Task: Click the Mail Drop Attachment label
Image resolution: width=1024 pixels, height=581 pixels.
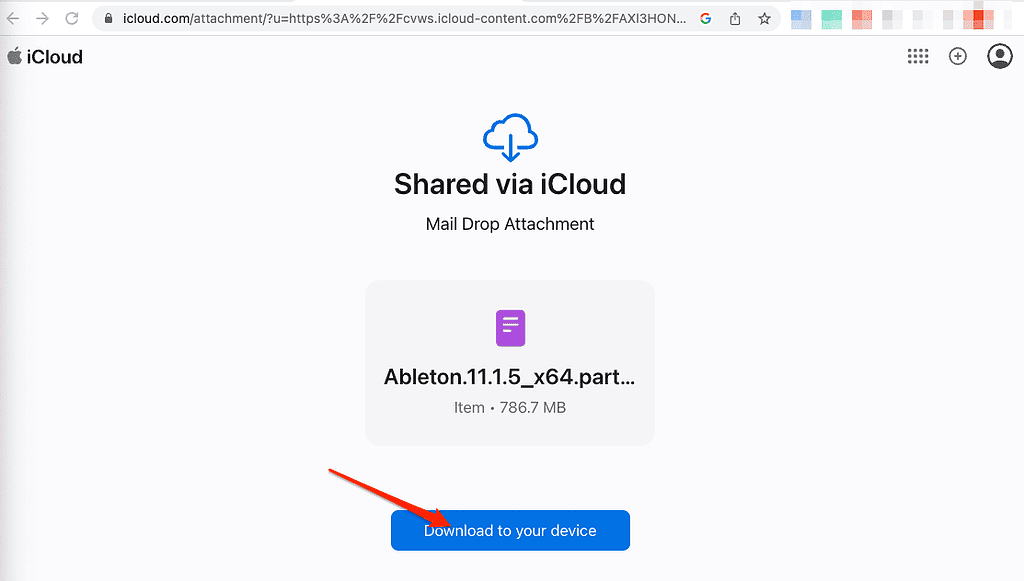Action: (510, 224)
